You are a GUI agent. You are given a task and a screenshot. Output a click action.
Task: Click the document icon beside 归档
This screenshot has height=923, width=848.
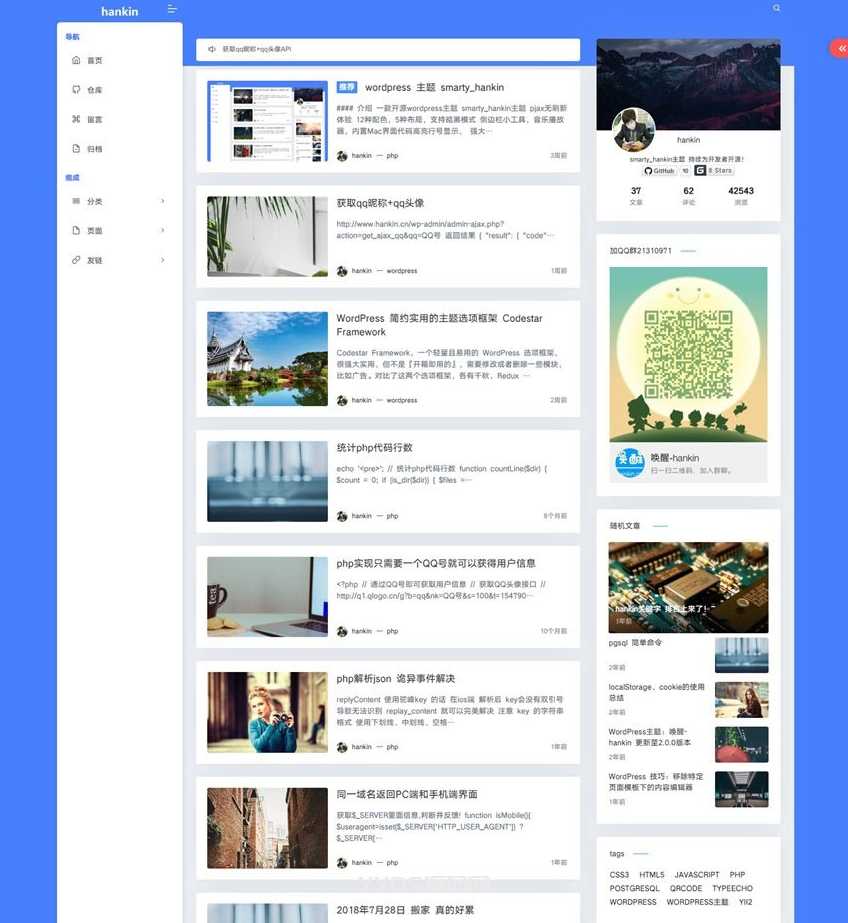(x=76, y=148)
